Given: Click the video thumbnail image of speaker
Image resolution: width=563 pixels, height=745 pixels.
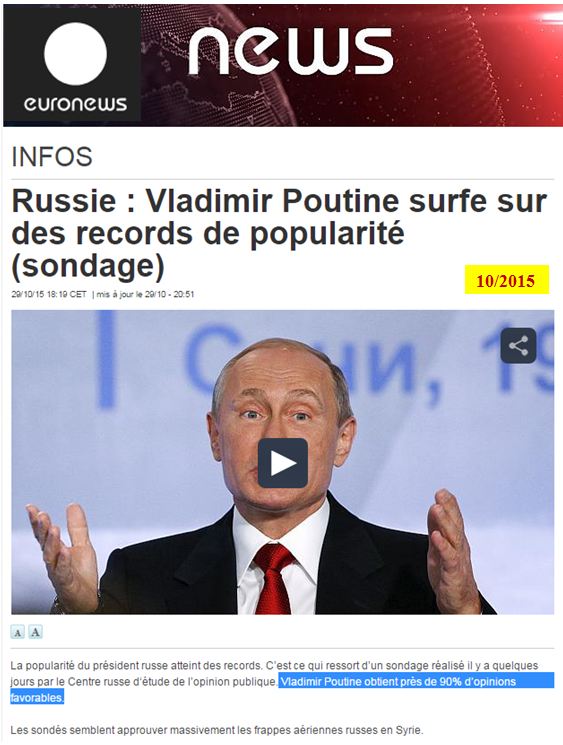Looking at the screenshot, I should tap(282, 462).
